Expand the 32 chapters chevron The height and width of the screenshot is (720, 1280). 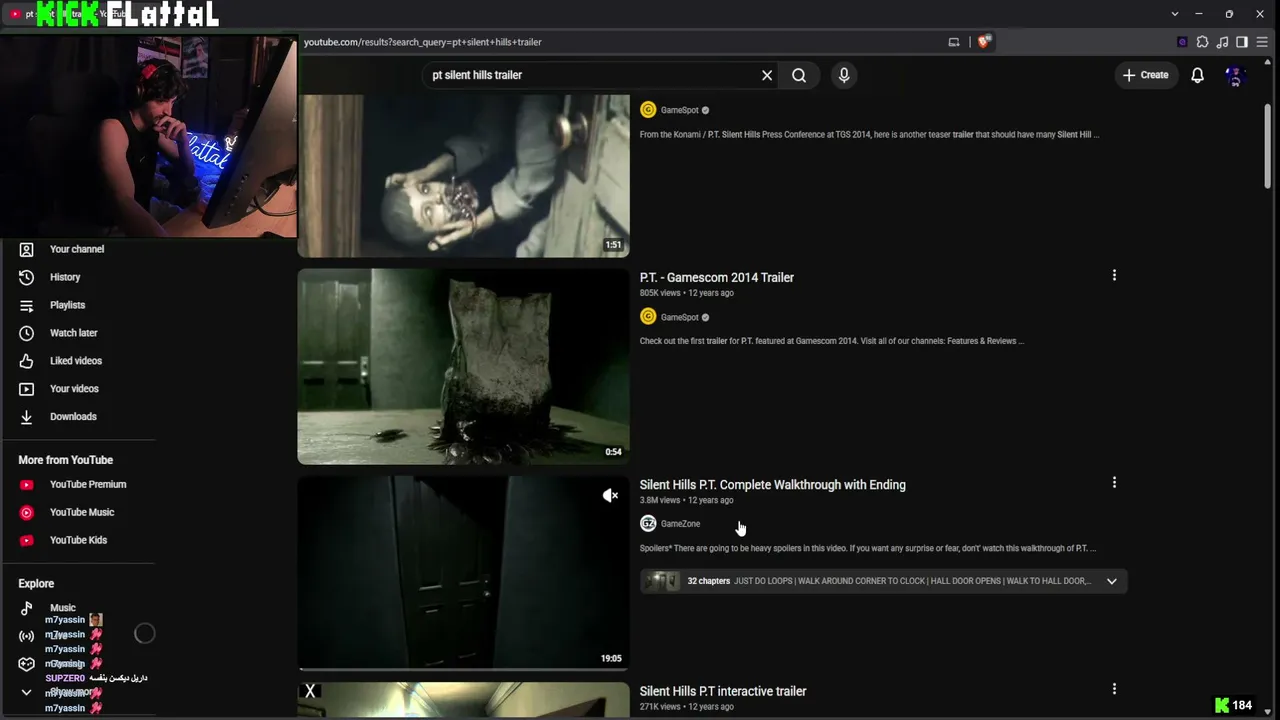(1111, 581)
